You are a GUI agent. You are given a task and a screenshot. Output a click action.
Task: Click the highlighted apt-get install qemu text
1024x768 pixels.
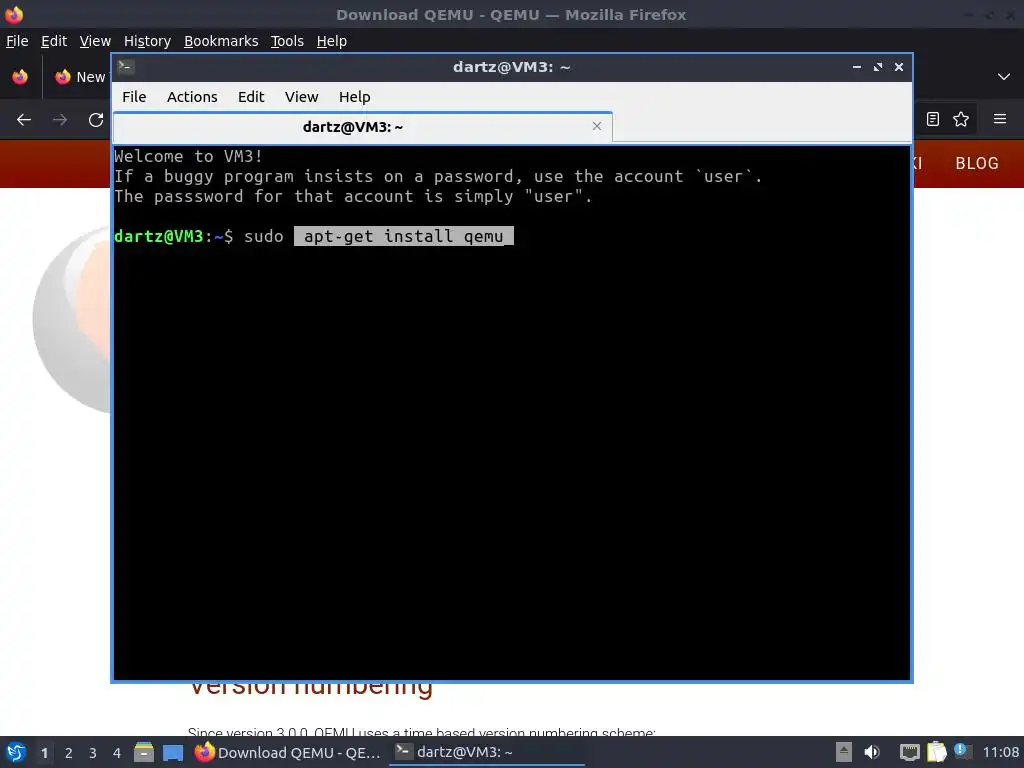pyautogui.click(x=404, y=236)
